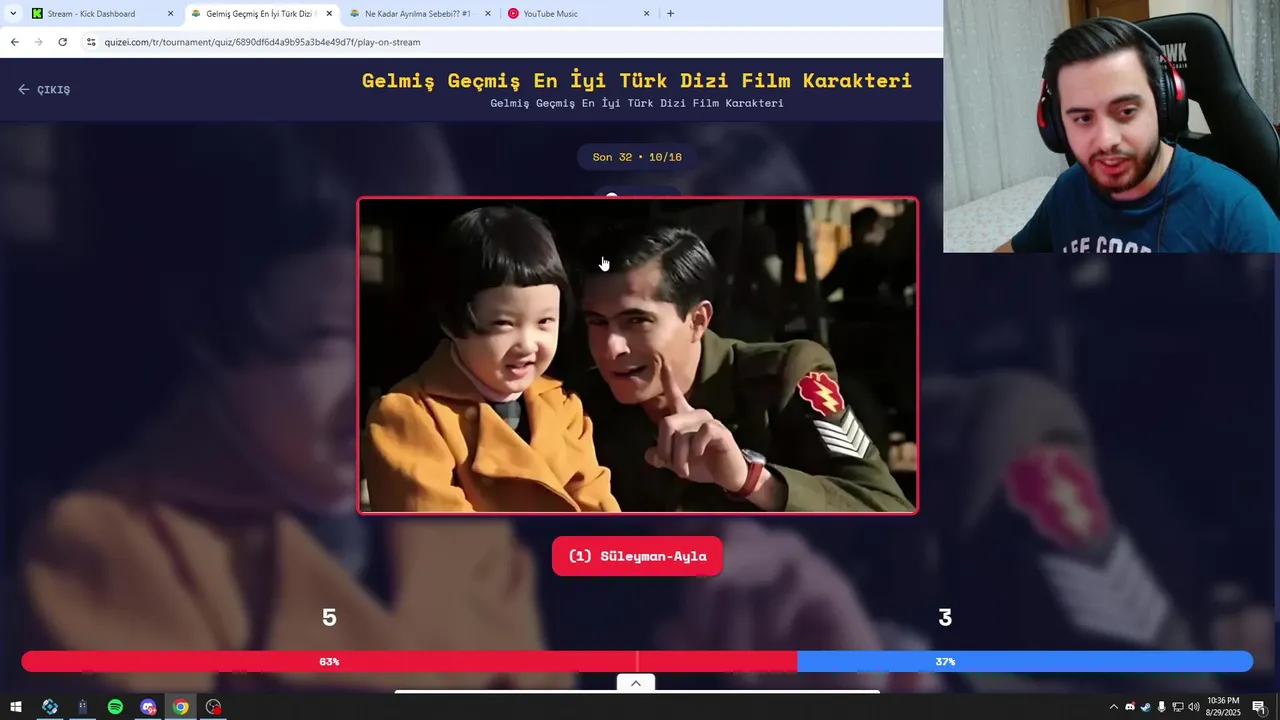
Task: Click the quiz subtitle under the heading
Action: click(637, 104)
